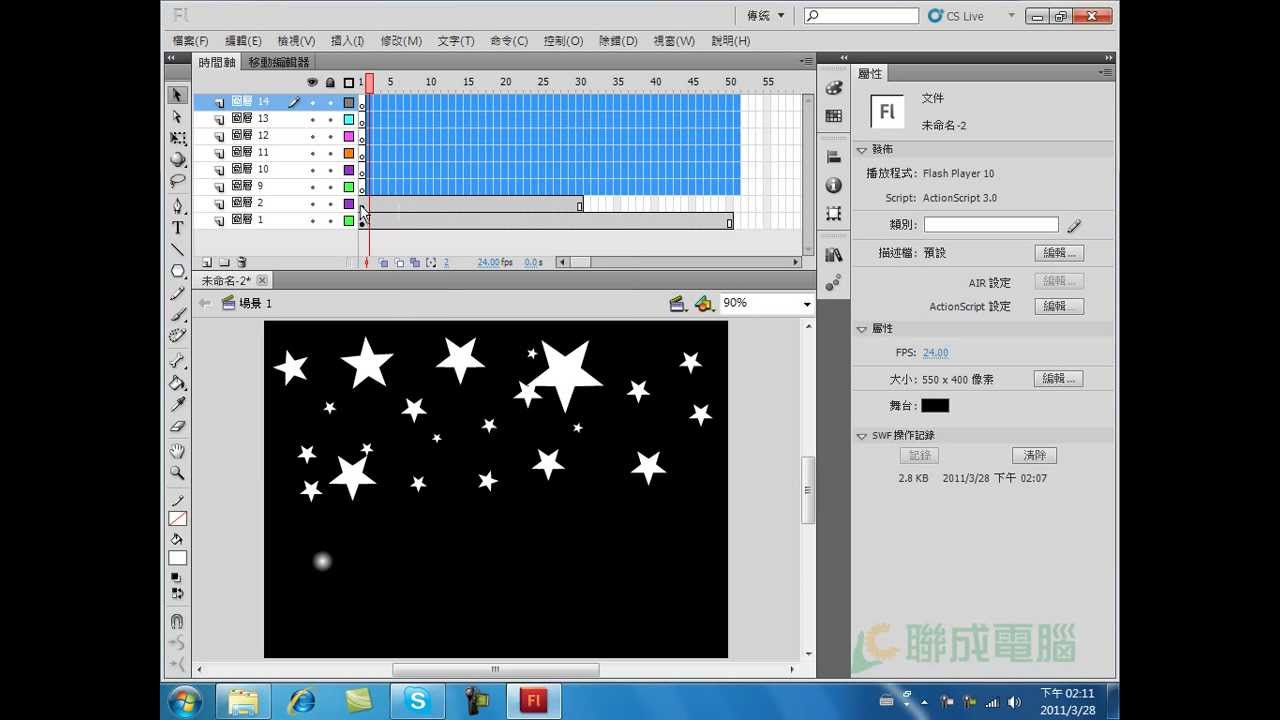
Task: Open the 控制(O) menu
Action: pos(563,41)
